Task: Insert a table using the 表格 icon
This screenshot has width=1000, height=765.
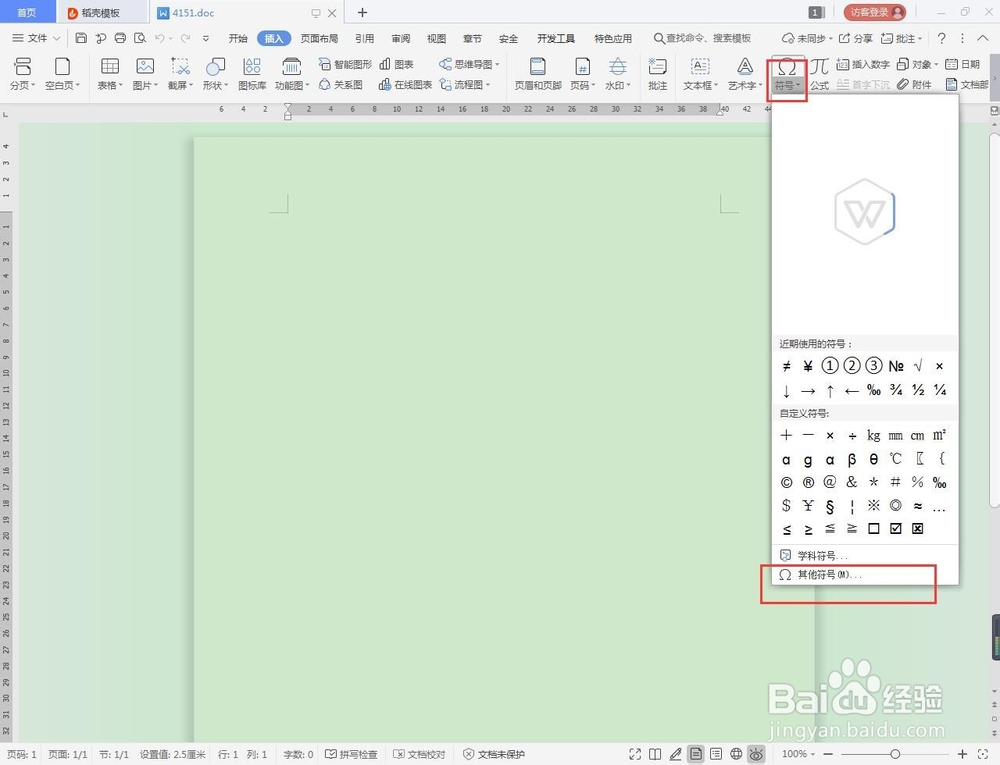Action: click(x=108, y=70)
